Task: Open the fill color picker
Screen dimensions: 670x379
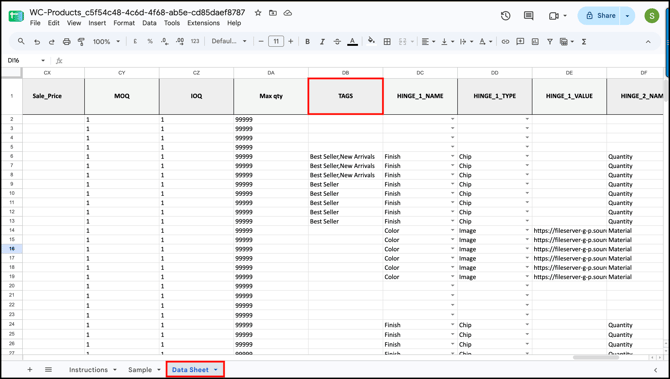Action: tap(371, 41)
